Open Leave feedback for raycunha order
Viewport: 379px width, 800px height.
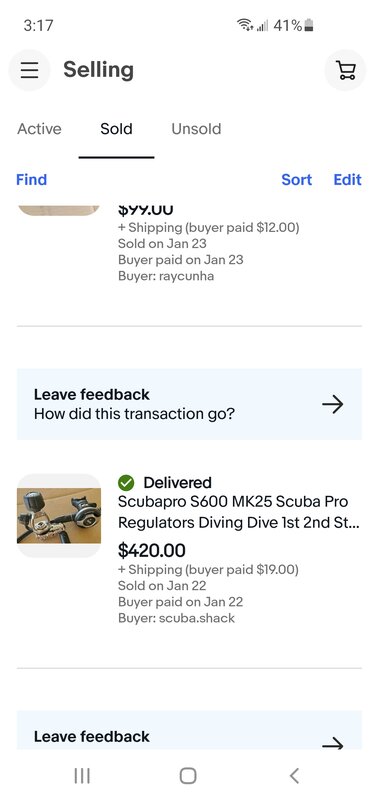point(189,404)
